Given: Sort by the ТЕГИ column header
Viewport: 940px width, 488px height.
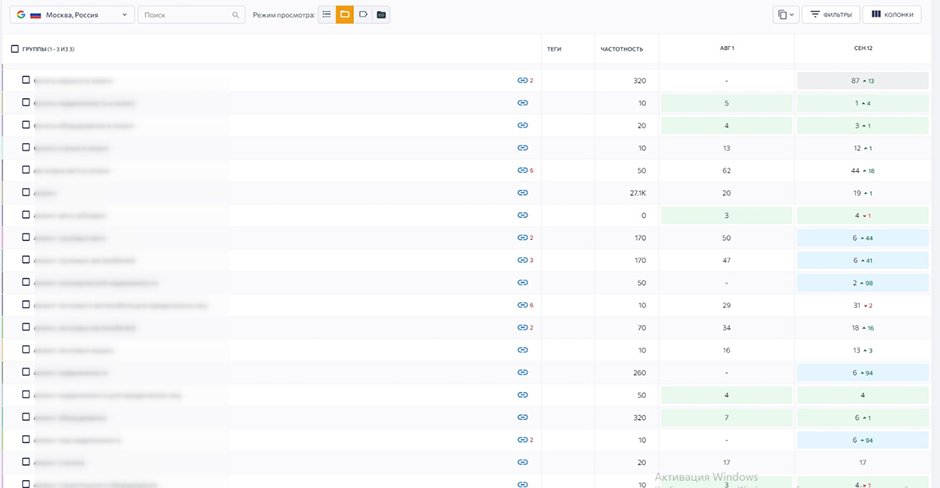Looking at the screenshot, I should 554,49.
